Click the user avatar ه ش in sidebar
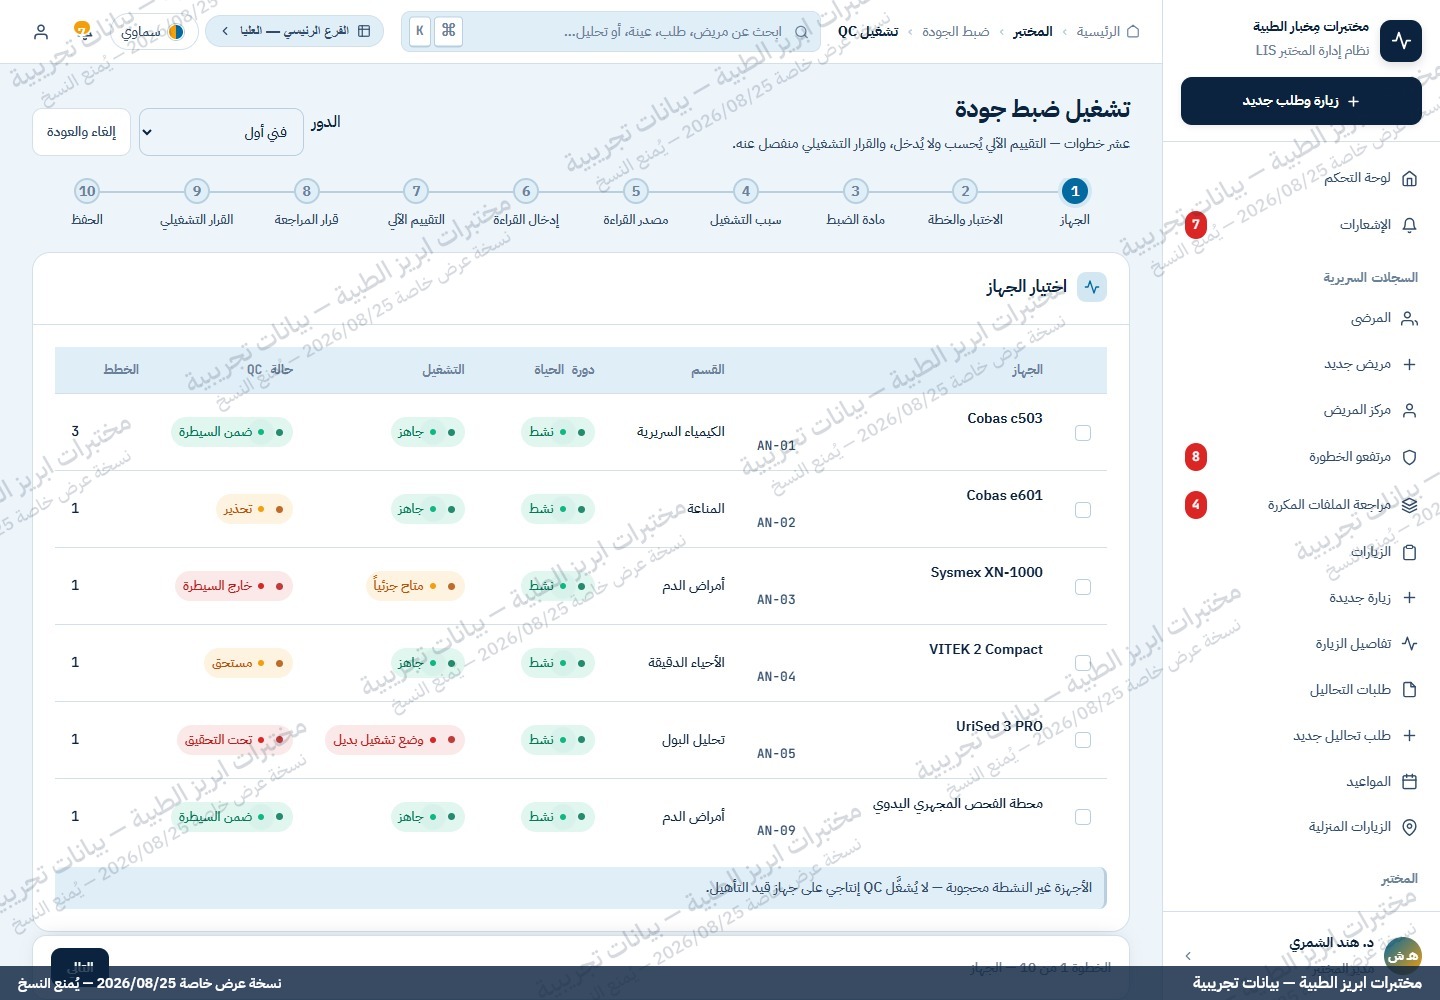Viewport: 1440px width, 1000px height. pos(1402,956)
